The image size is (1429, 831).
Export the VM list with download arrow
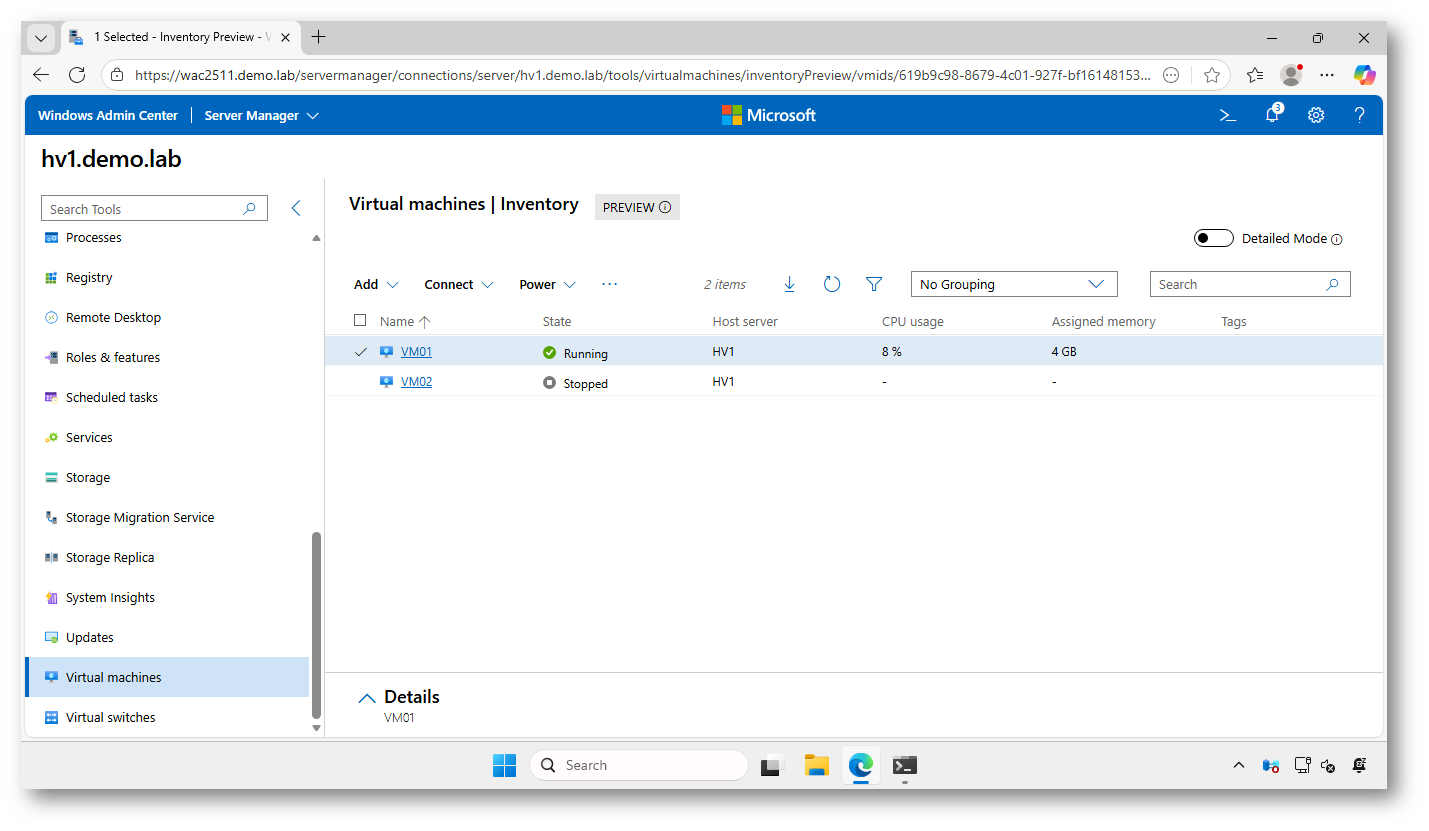[x=789, y=284]
